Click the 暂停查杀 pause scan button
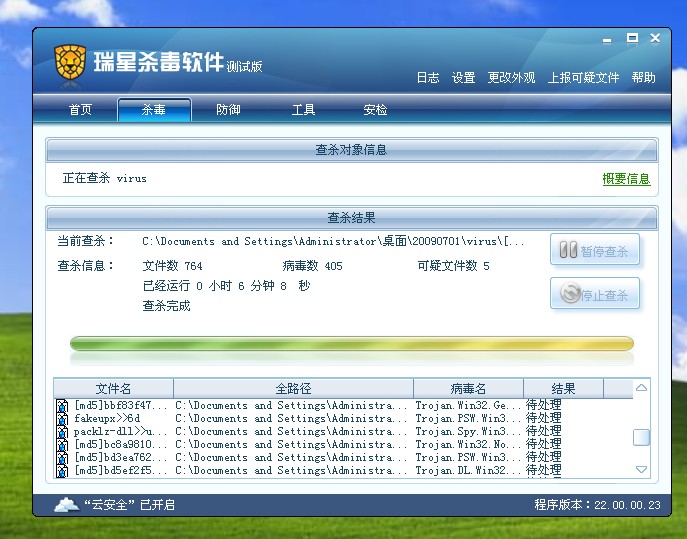 coord(595,250)
